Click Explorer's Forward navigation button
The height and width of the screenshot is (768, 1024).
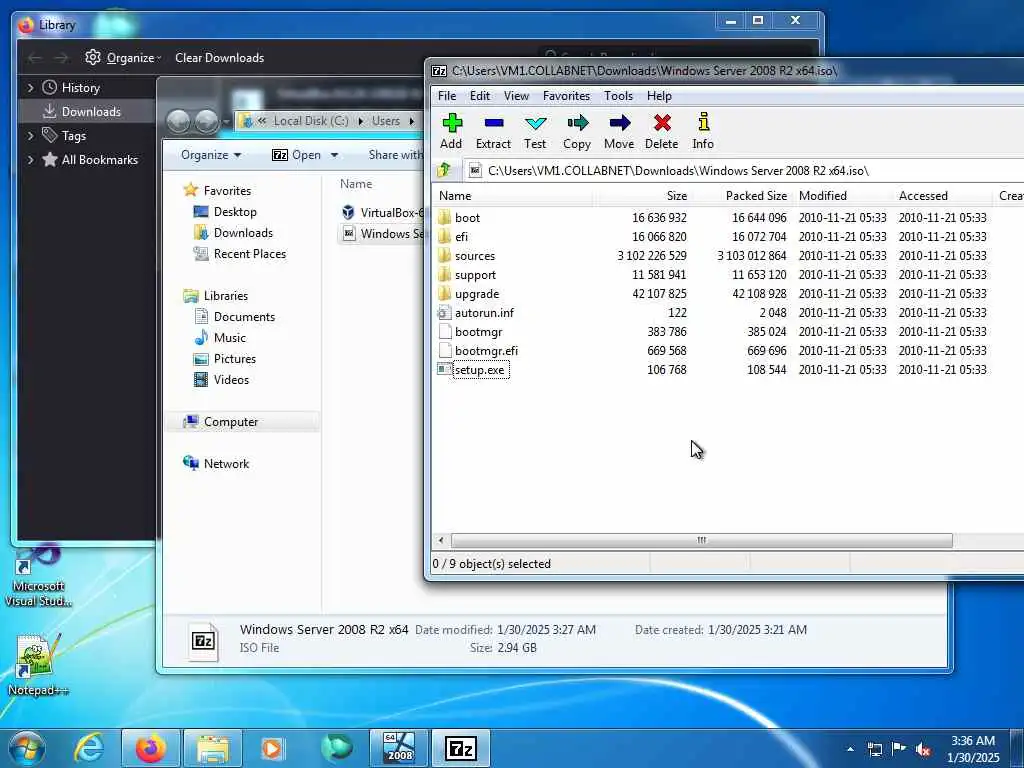[x=206, y=121]
